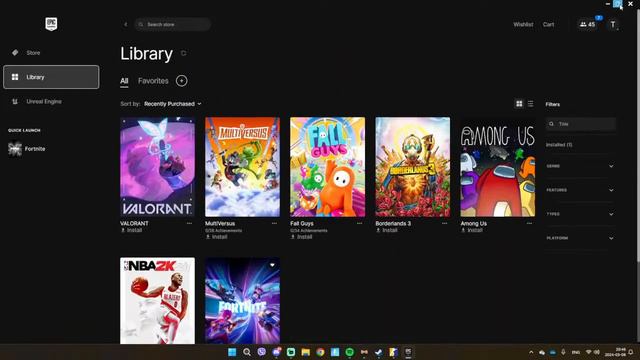Refresh the library with the refresh icon
The image size is (640, 360).
point(184,53)
